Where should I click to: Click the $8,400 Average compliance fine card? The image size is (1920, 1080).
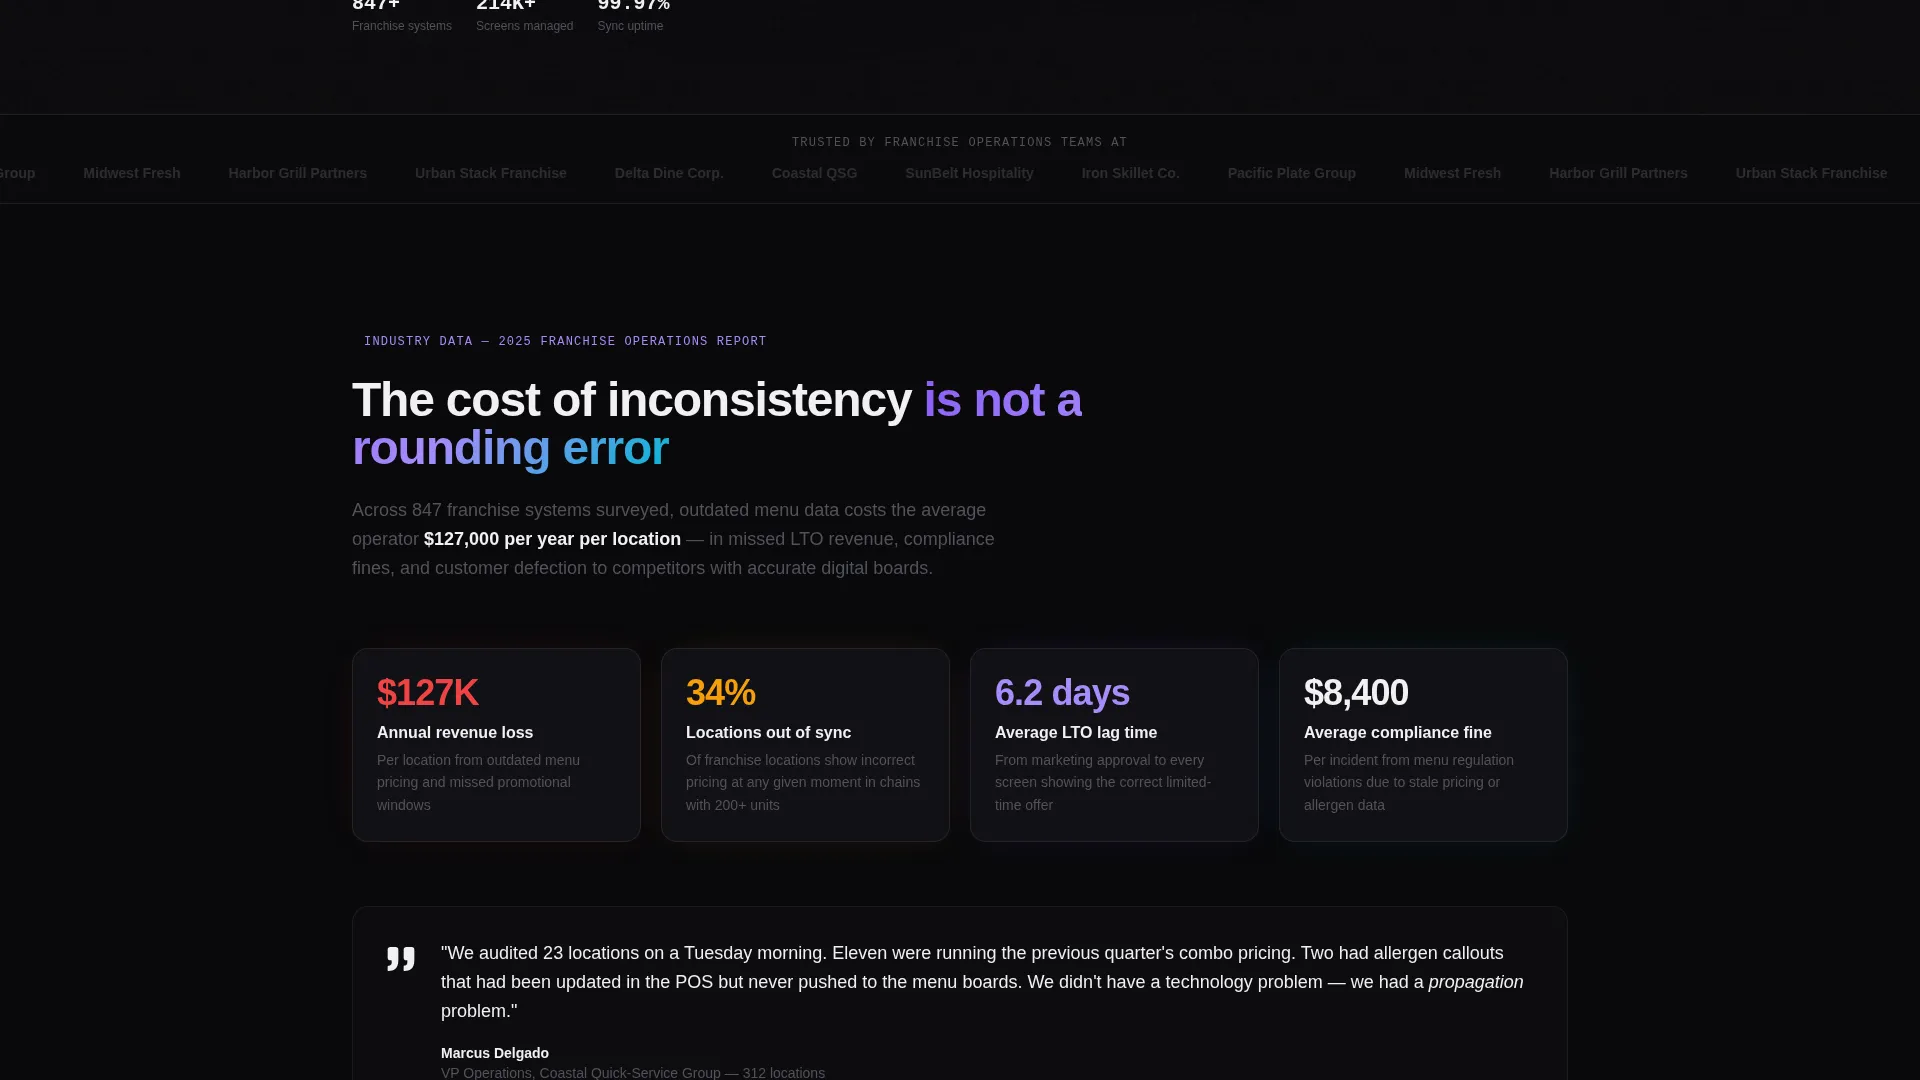[x=1423, y=745]
